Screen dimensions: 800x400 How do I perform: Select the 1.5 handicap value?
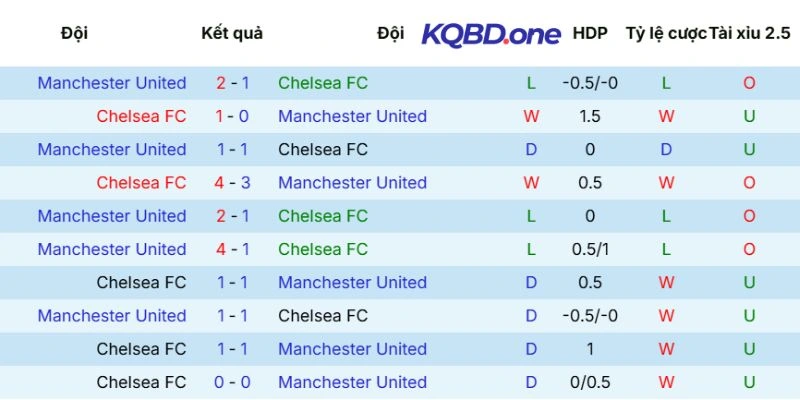[x=590, y=116]
